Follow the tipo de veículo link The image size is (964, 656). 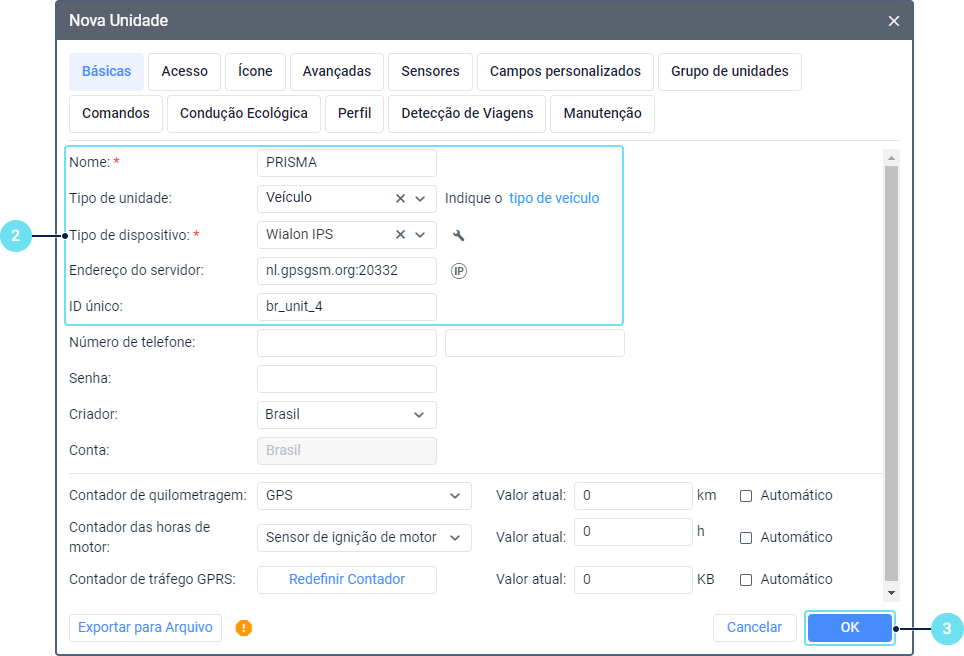click(x=554, y=198)
